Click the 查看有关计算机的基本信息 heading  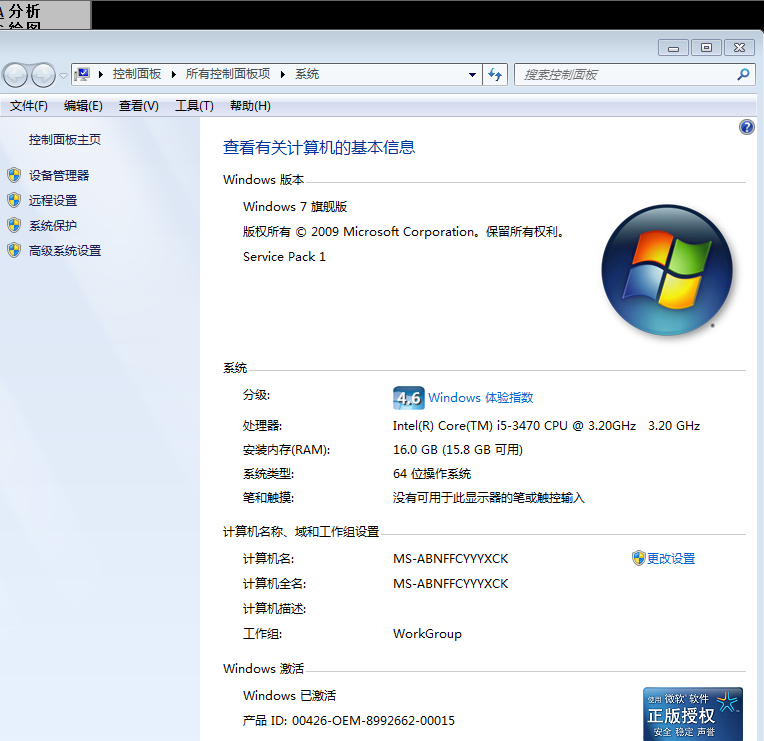coord(319,147)
